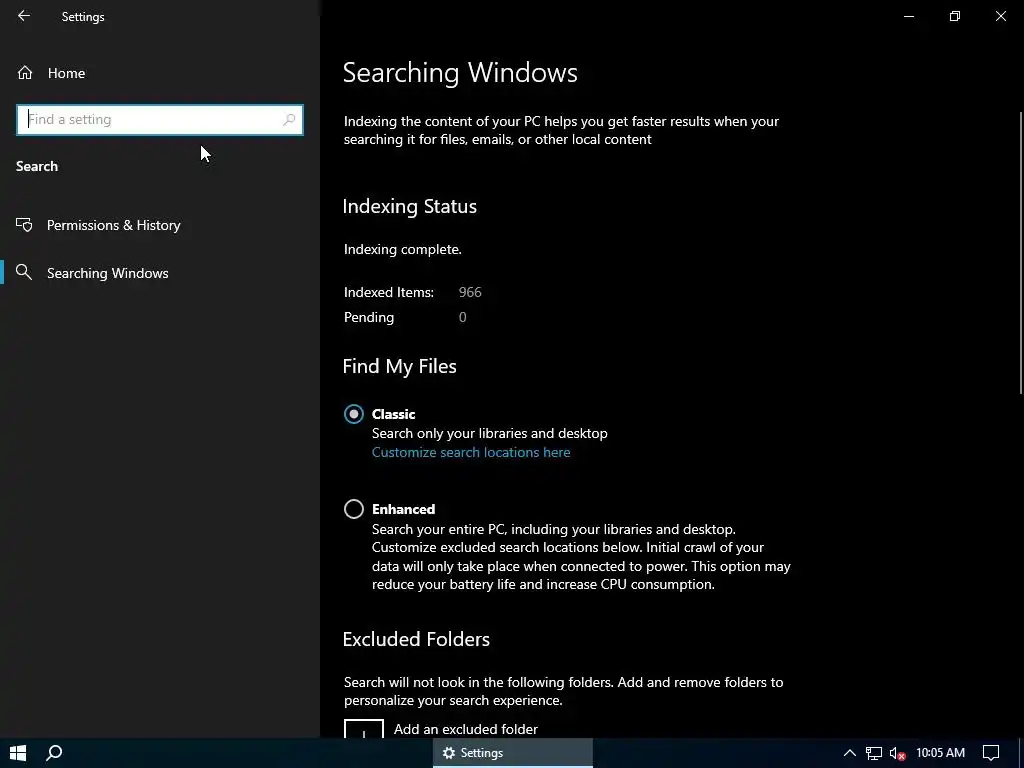1024x768 pixels.
Task: Click Settings taskbar button
Action: tap(513, 753)
